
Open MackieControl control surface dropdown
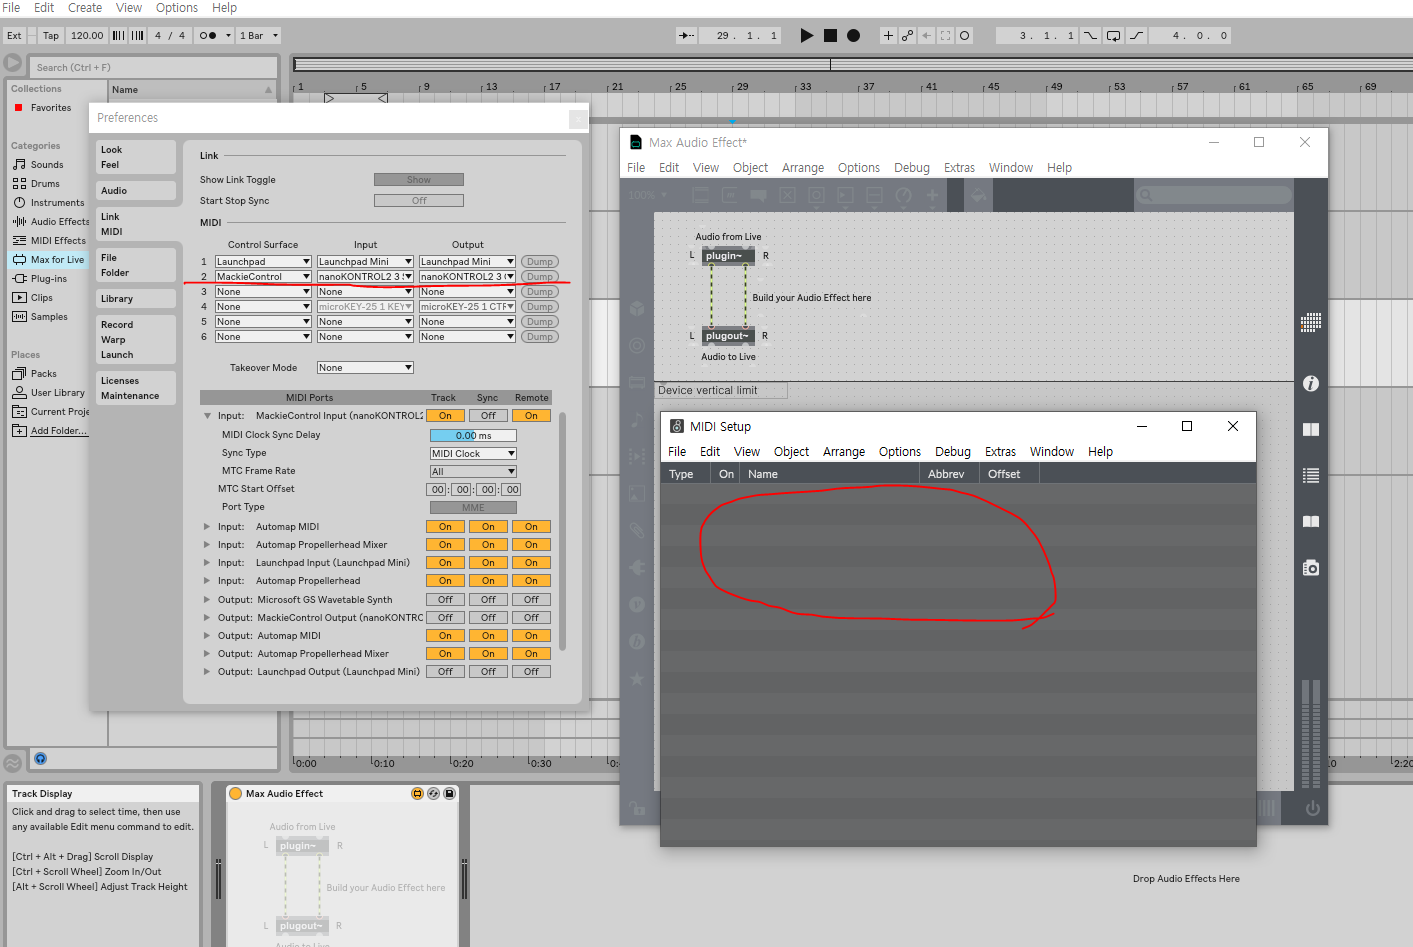(263, 276)
